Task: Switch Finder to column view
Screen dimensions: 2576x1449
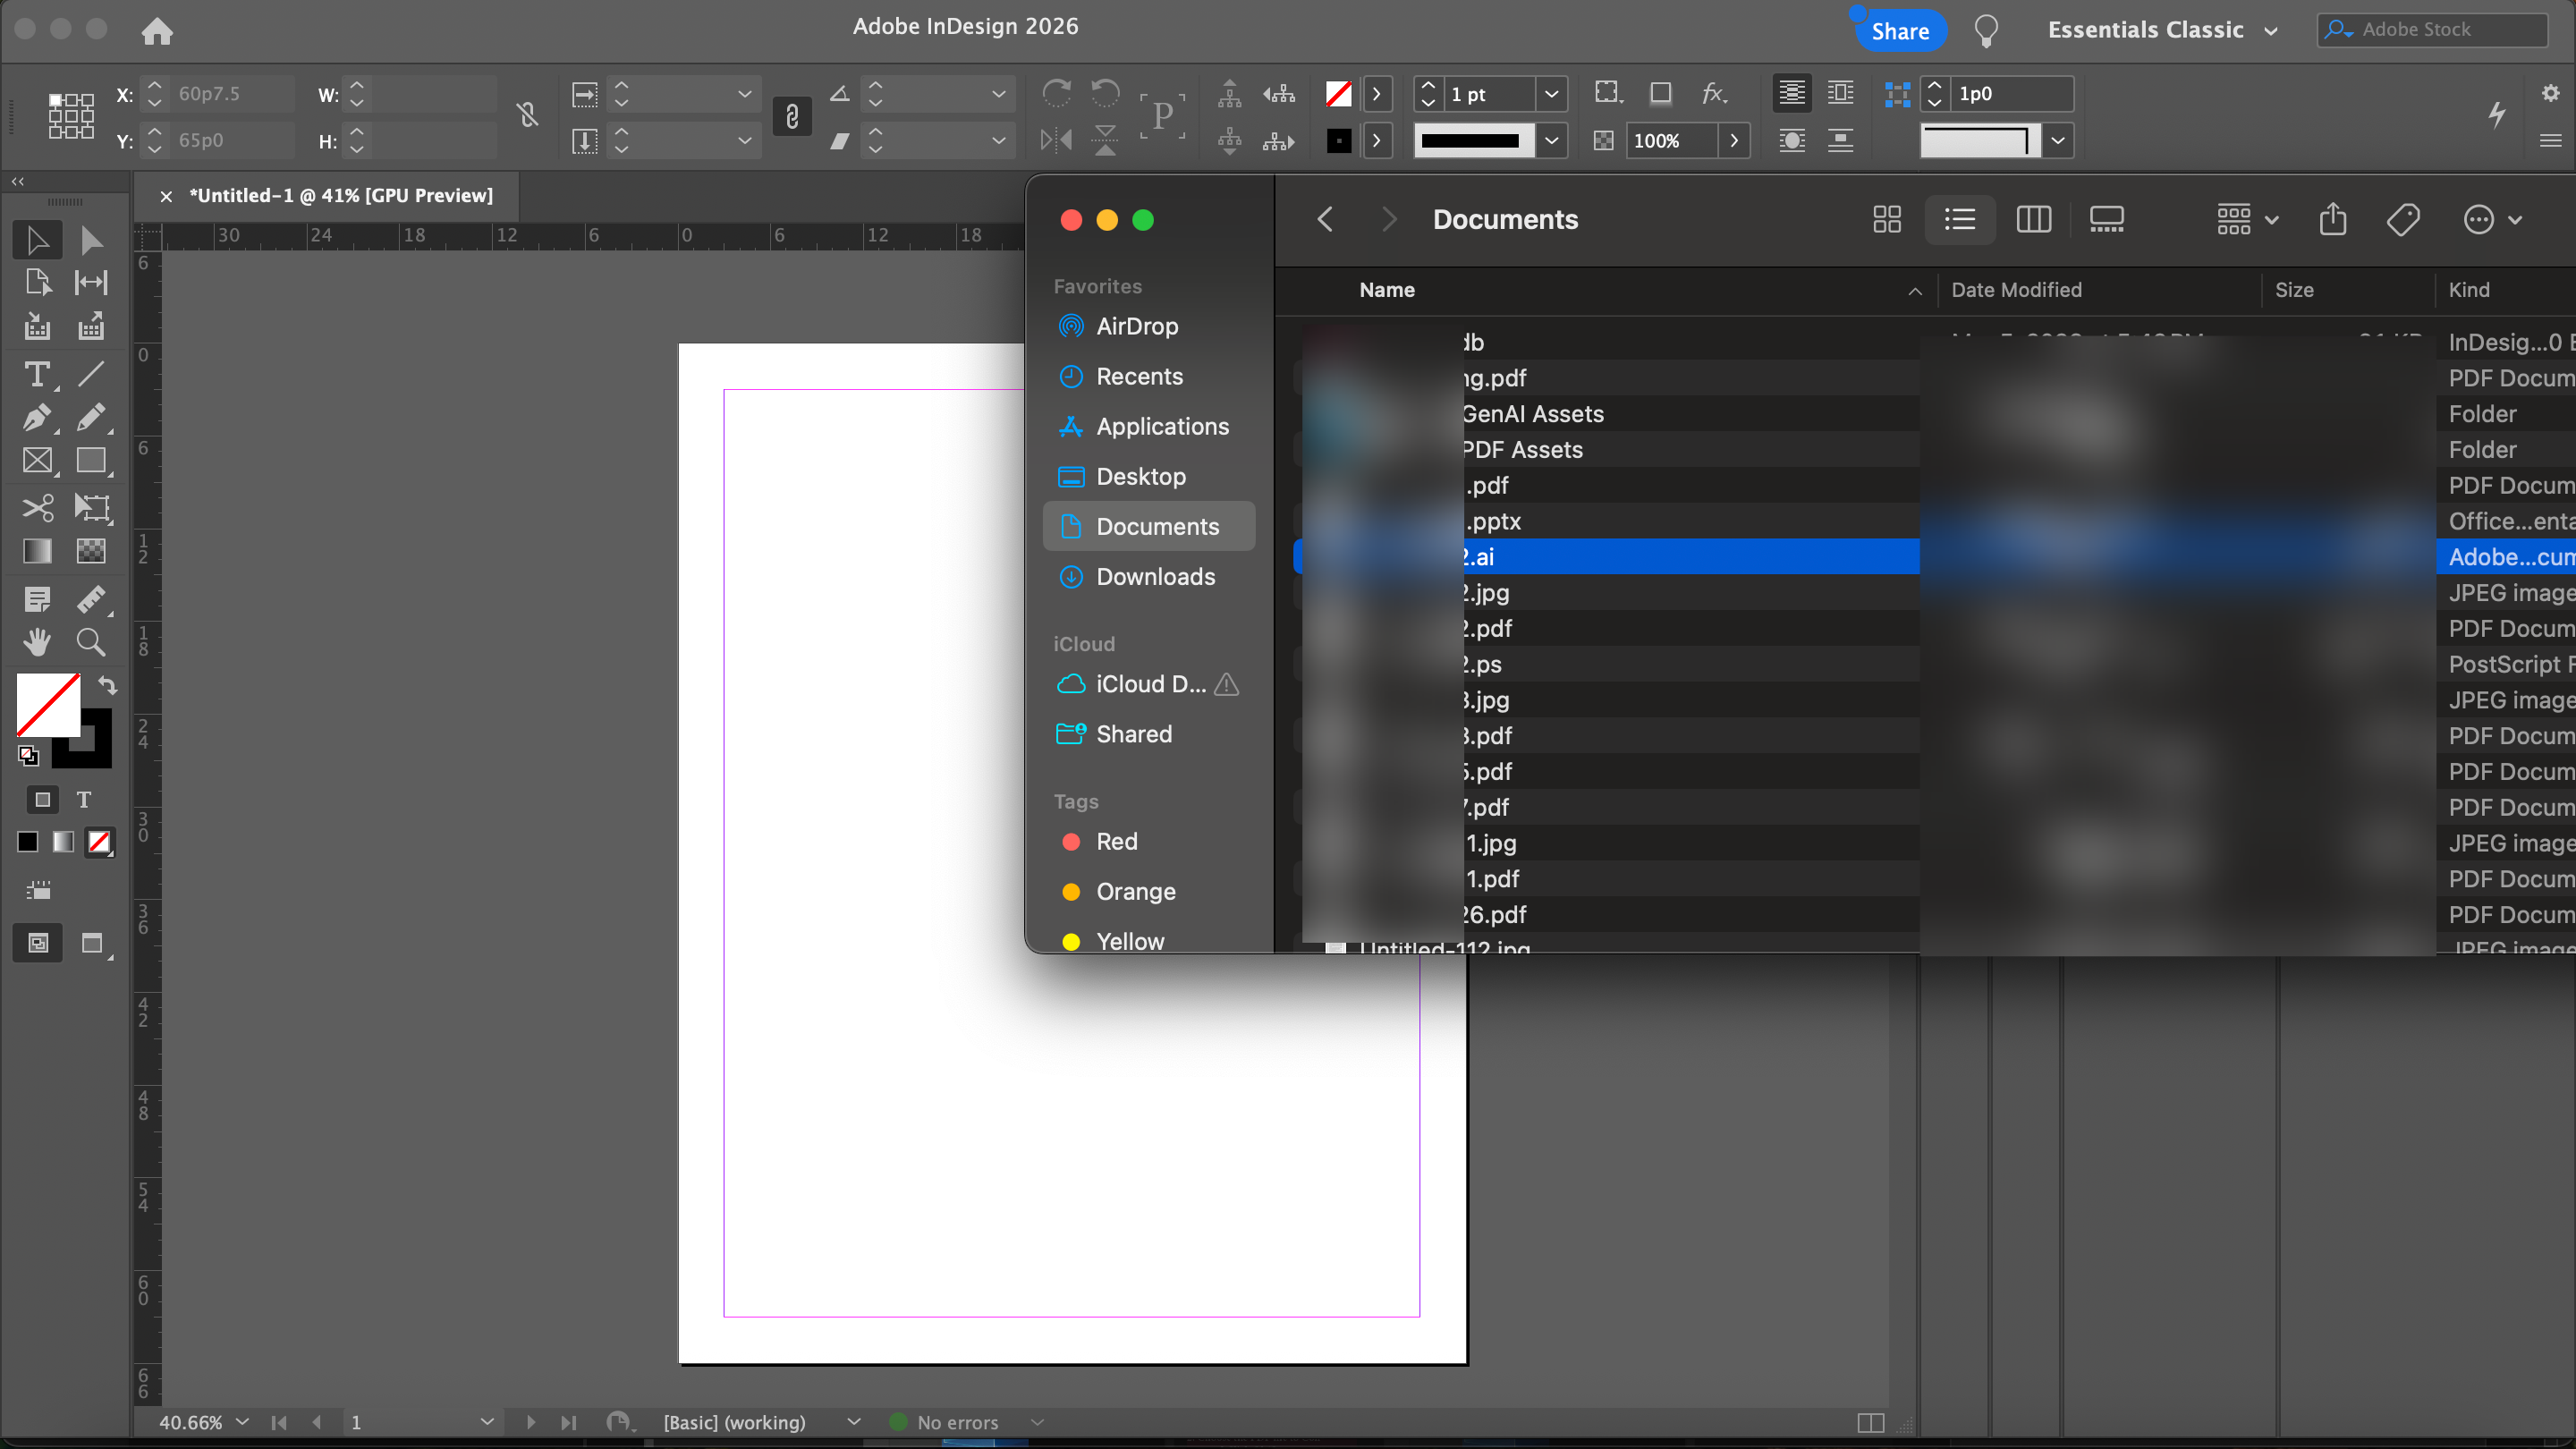Action: [2033, 219]
